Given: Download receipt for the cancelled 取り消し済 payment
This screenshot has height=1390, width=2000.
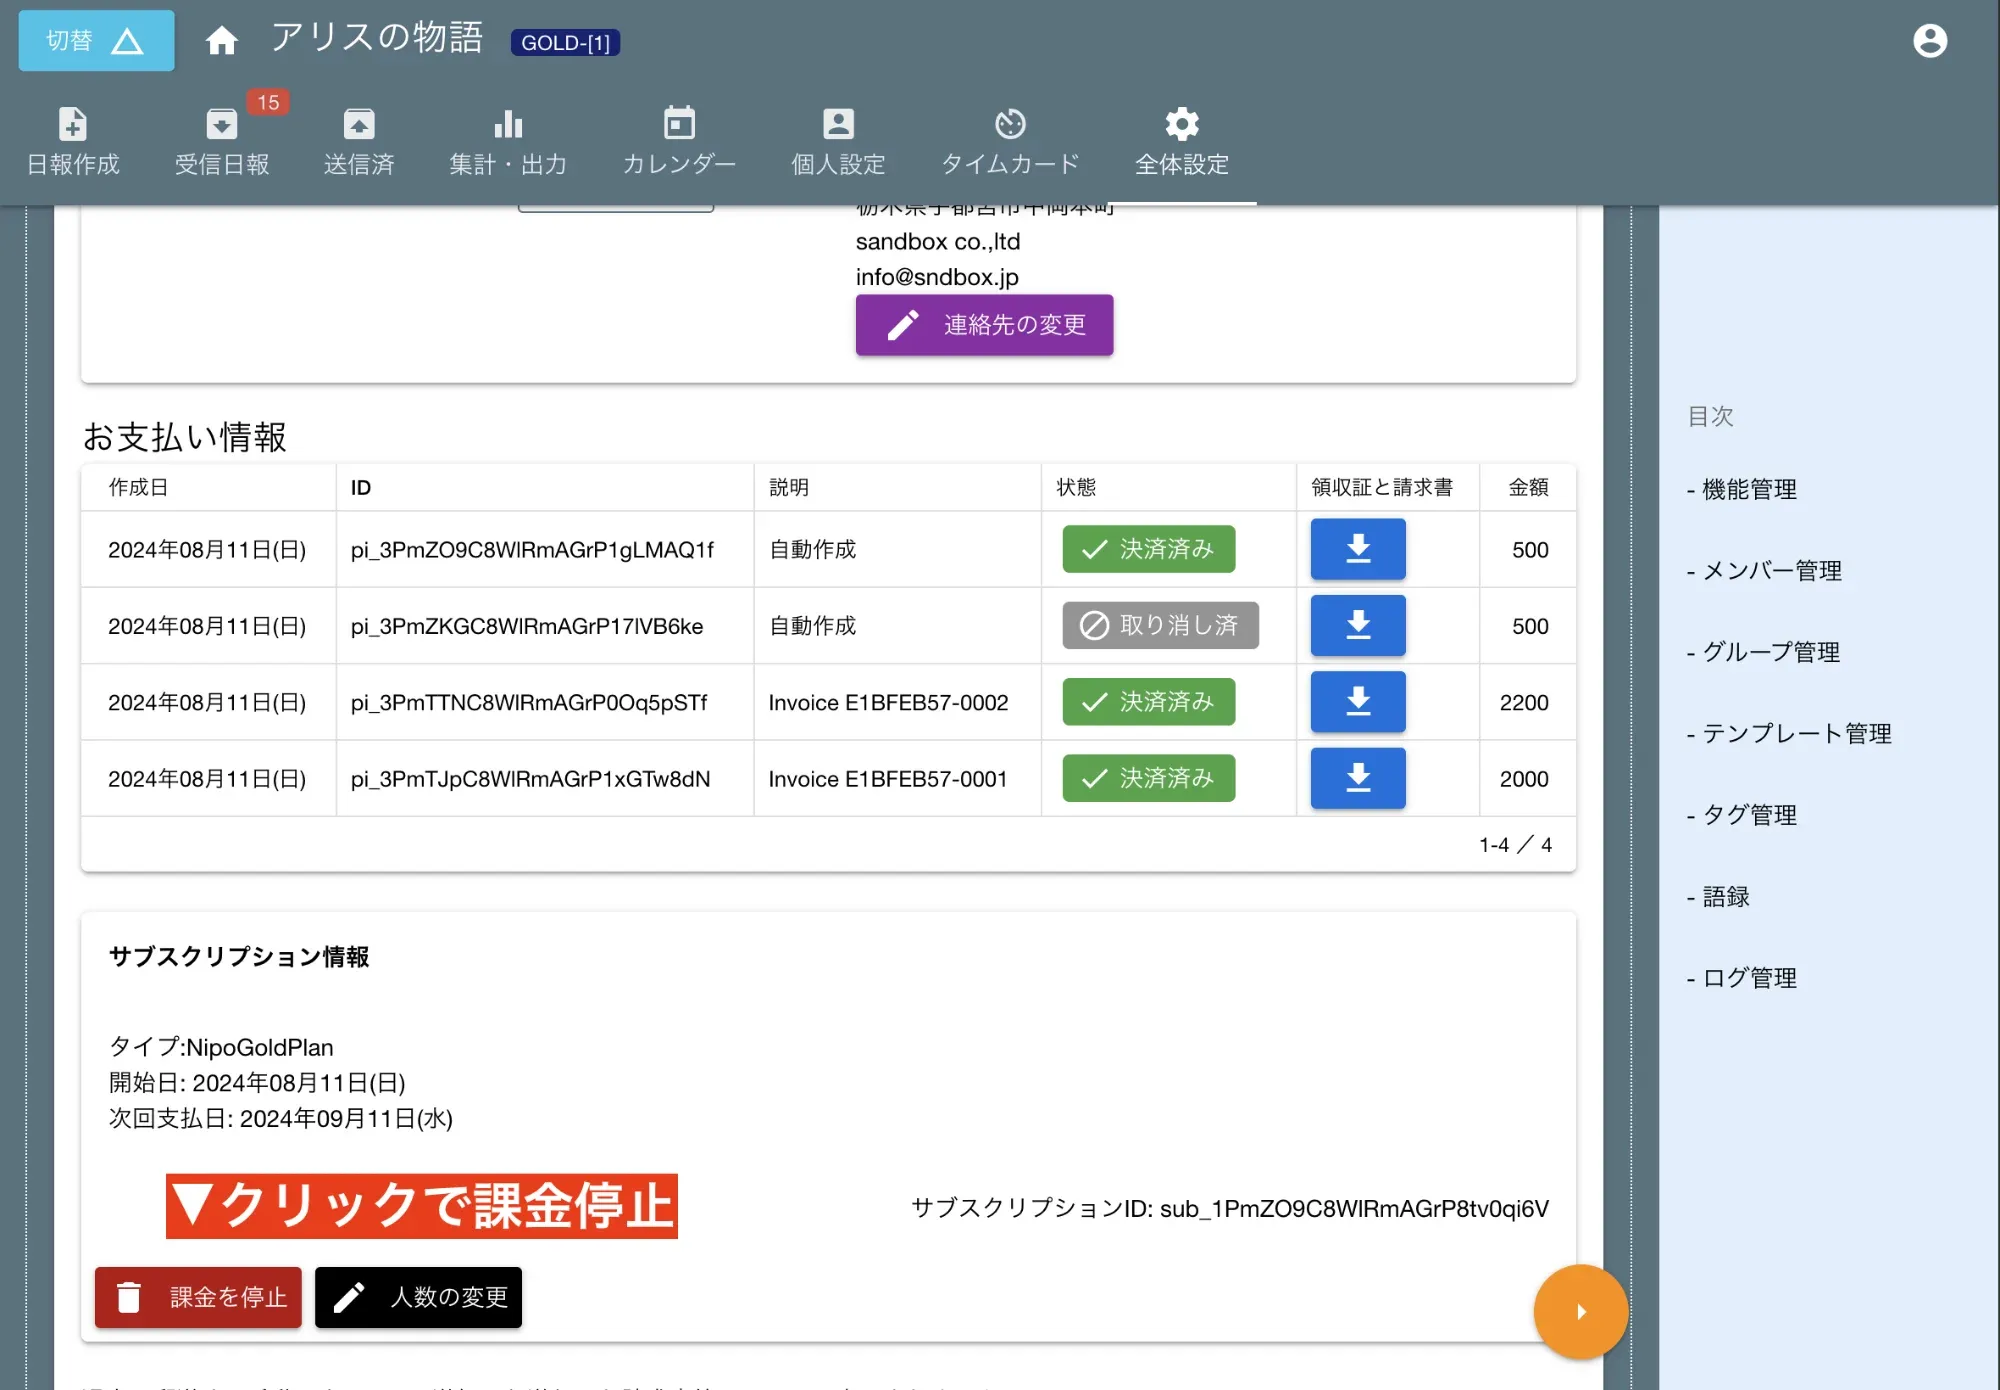Looking at the screenshot, I should (x=1357, y=625).
